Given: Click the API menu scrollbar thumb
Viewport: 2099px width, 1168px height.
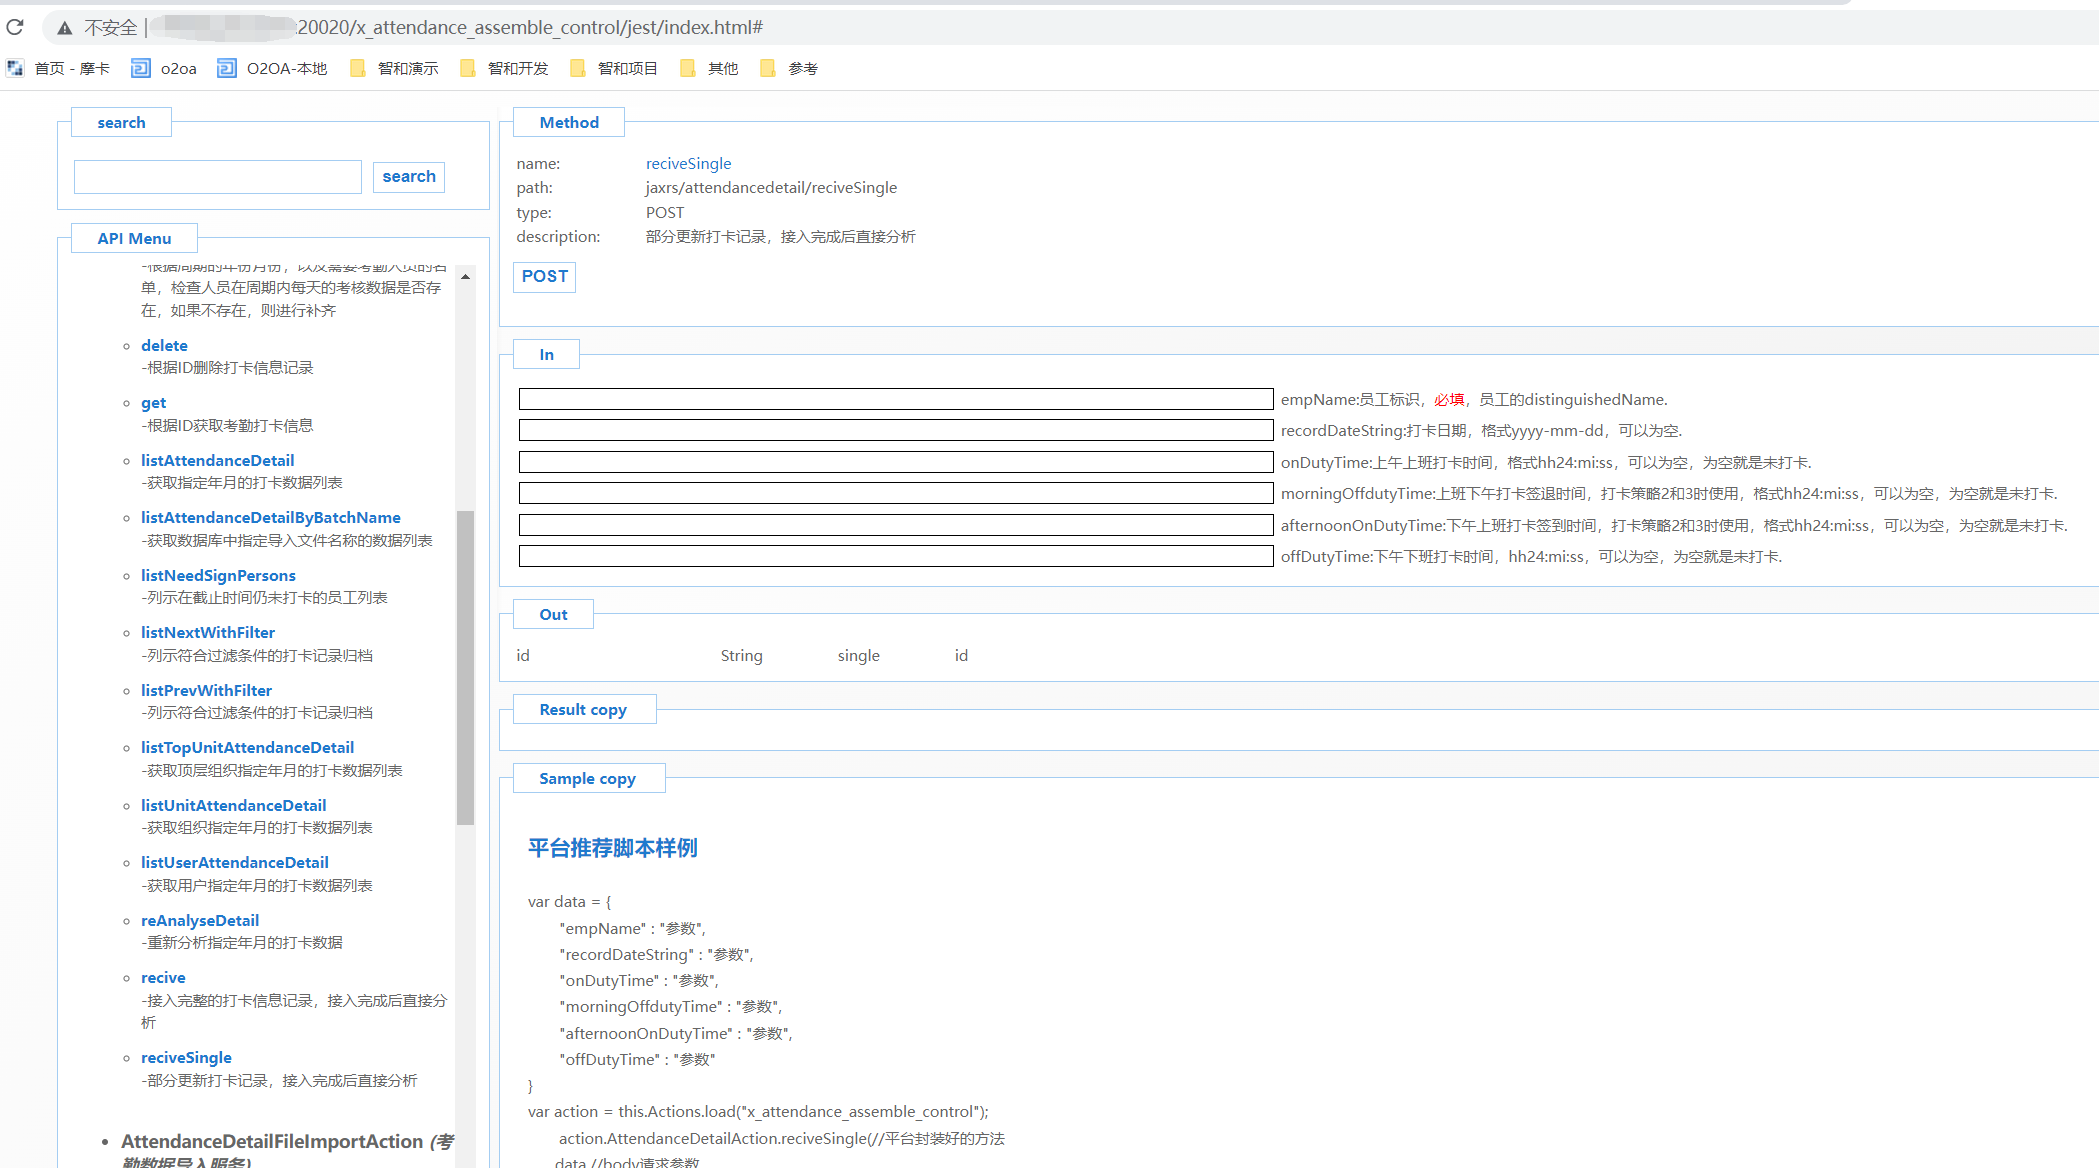Looking at the screenshot, I should pyautogui.click(x=465, y=666).
